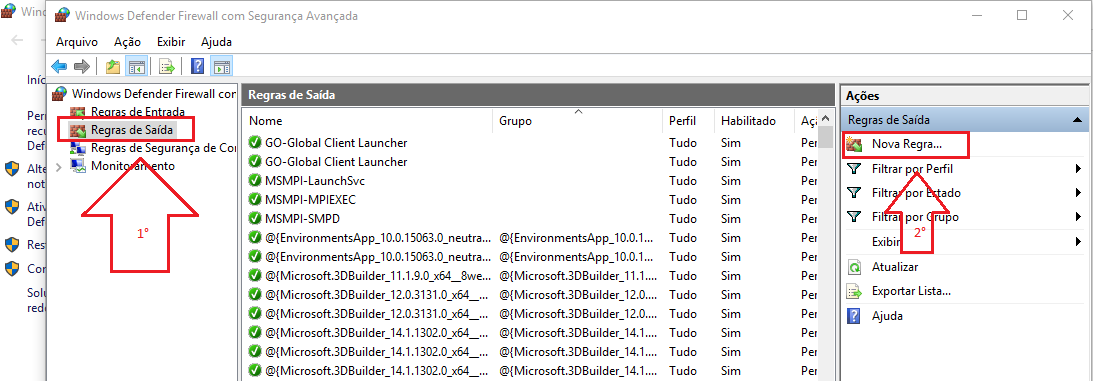Open the Exibir menu in the menu bar

[171, 42]
